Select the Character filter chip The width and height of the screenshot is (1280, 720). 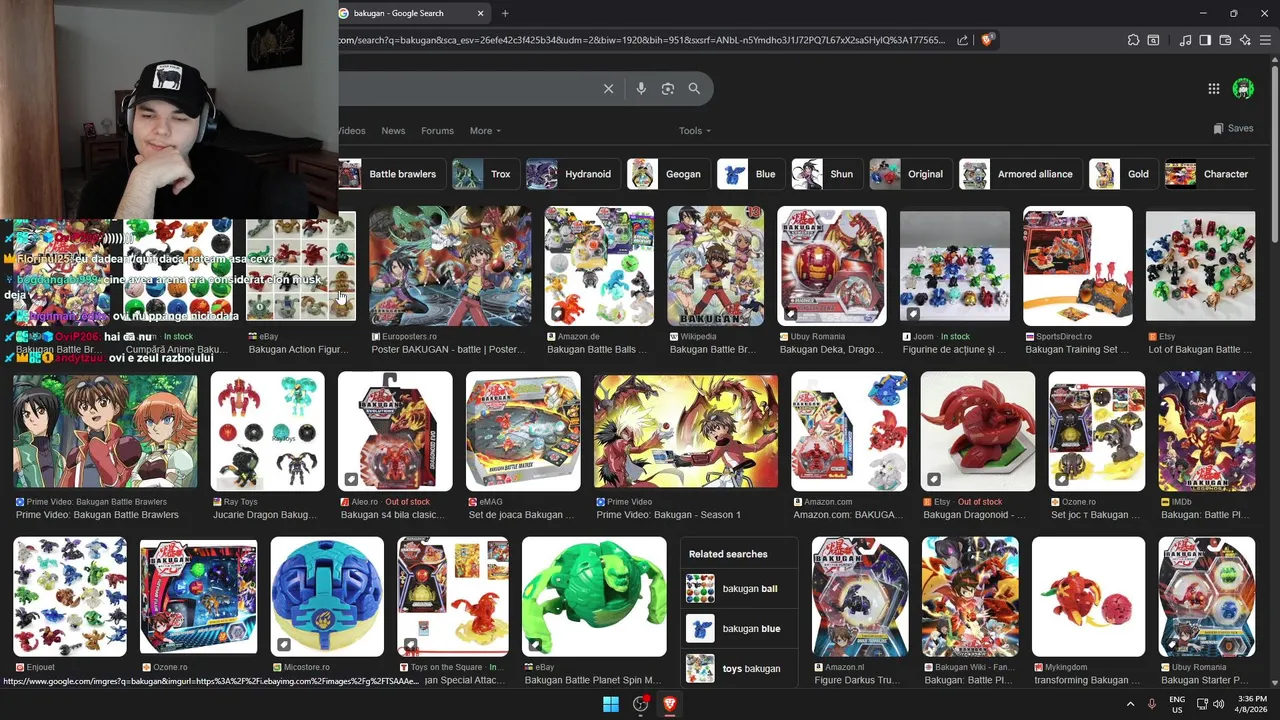[1210, 174]
